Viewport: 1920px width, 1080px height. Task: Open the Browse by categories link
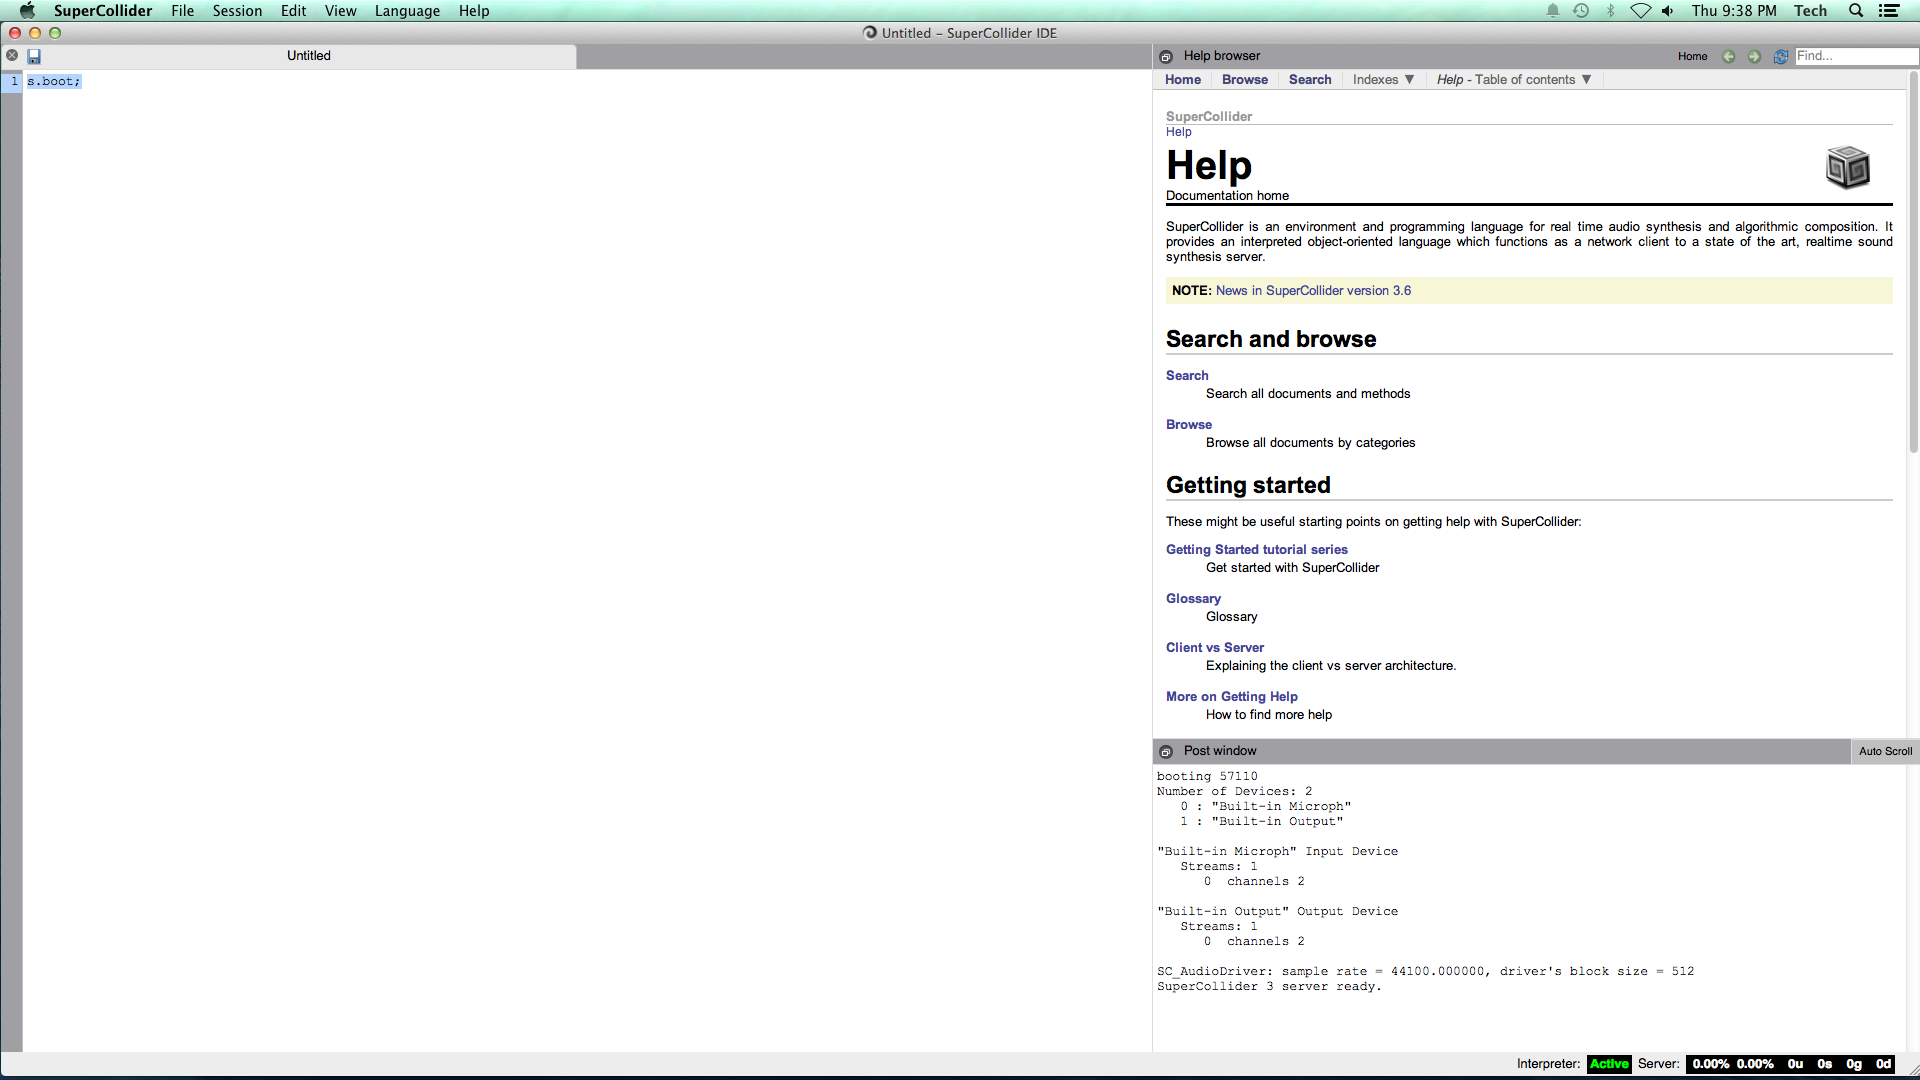pos(1189,425)
